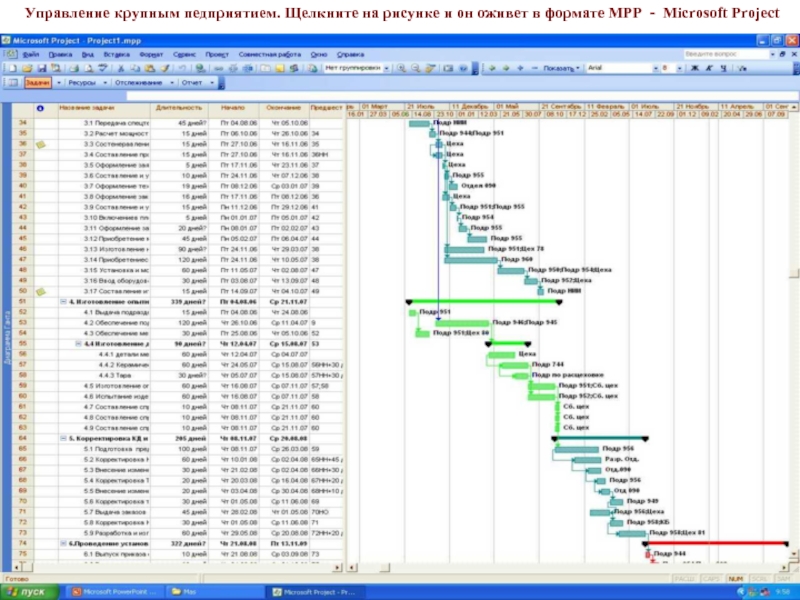
Task: Click the 'Начало' column header
Action: [x=233, y=108]
